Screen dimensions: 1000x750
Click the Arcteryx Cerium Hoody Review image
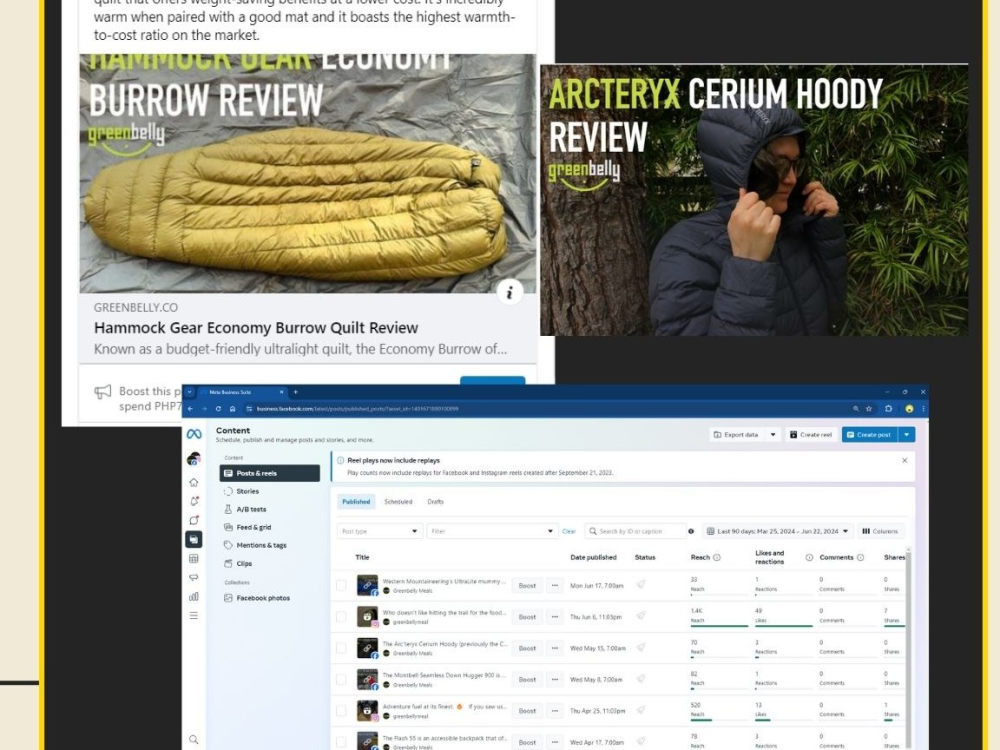(754, 200)
